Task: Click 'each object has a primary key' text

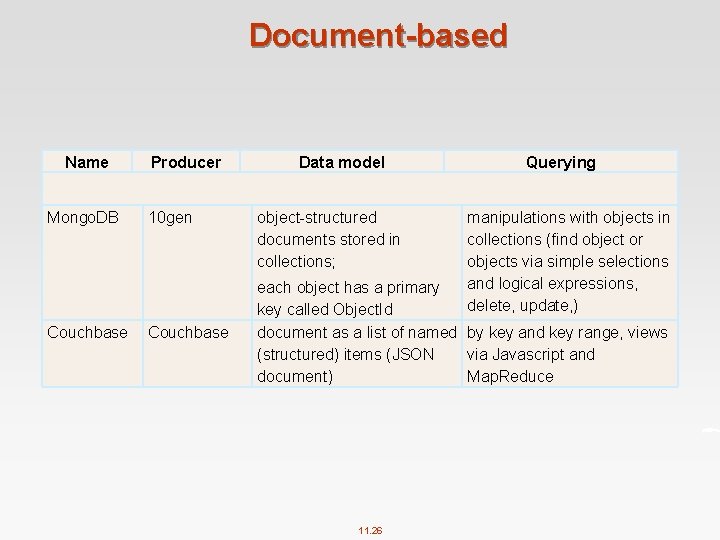Action: tap(348, 298)
